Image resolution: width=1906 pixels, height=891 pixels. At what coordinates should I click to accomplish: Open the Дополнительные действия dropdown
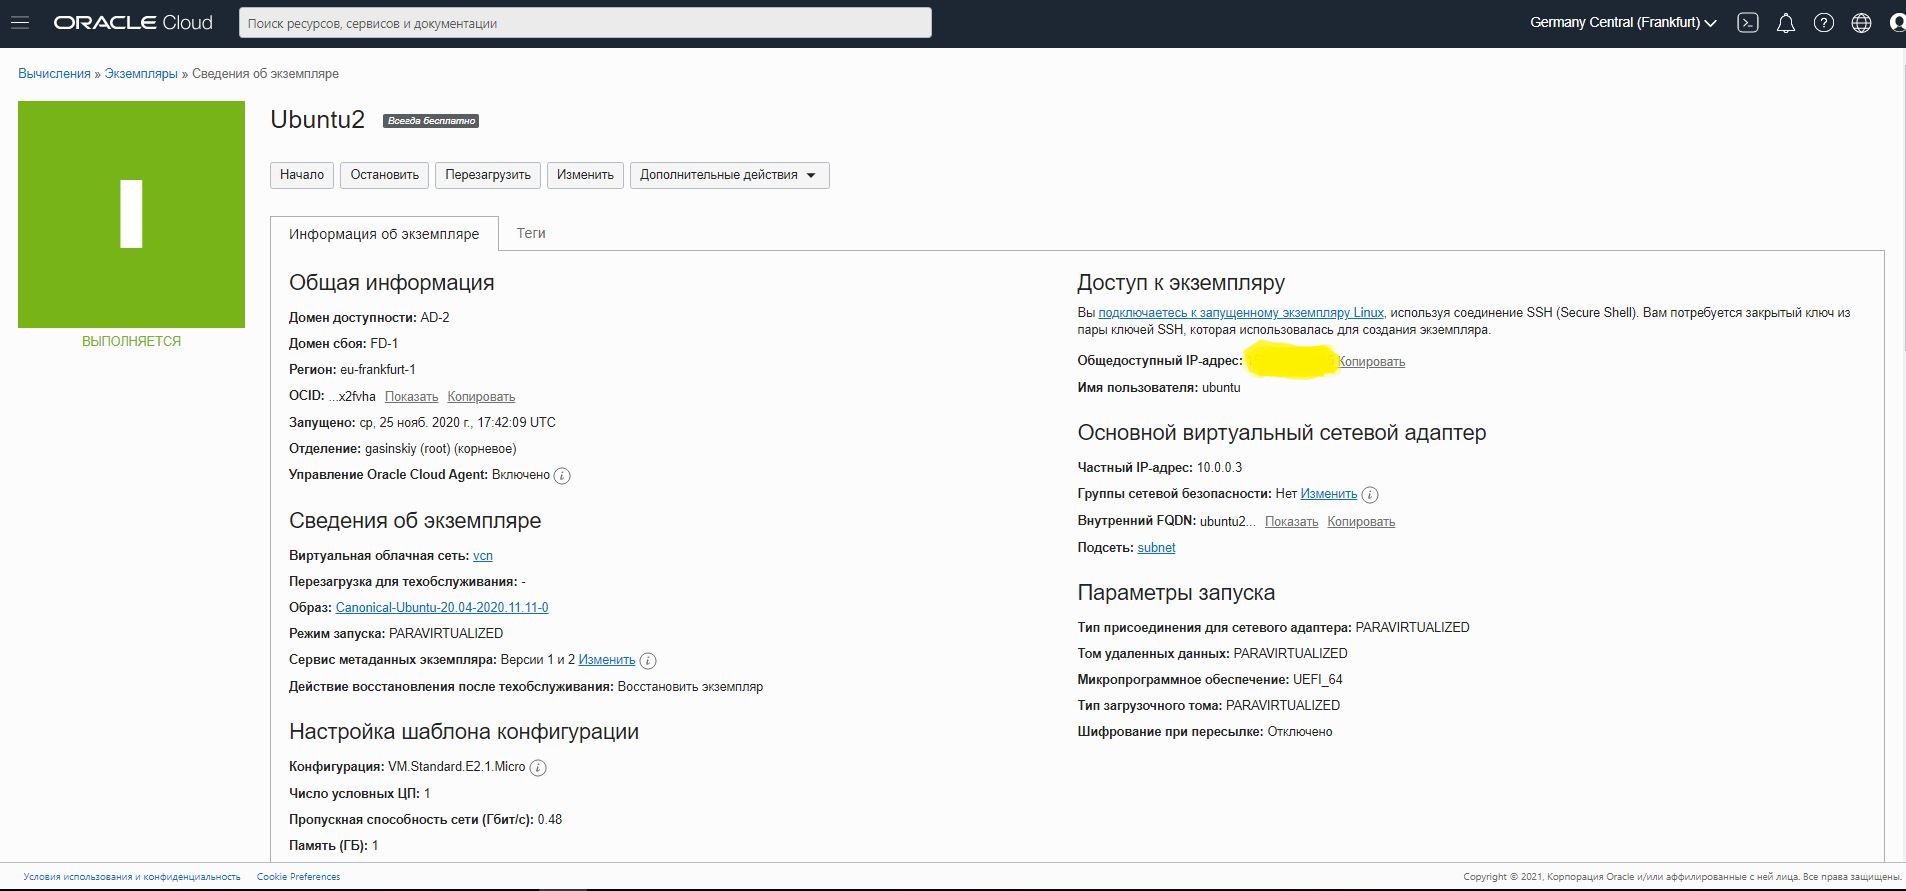(729, 175)
